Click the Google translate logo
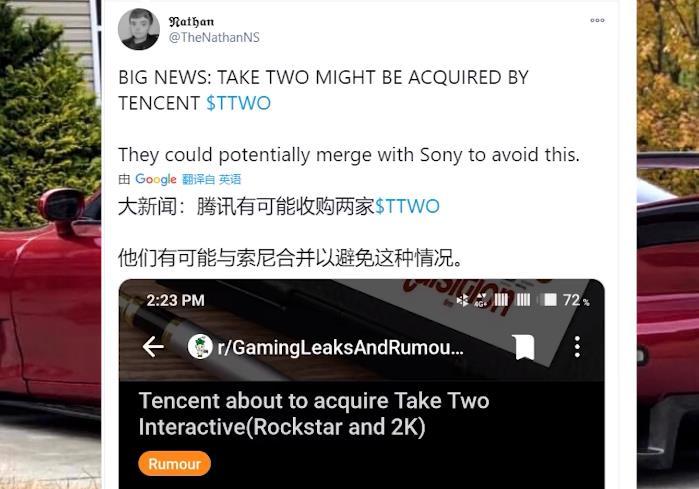 click(x=156, y=179)
